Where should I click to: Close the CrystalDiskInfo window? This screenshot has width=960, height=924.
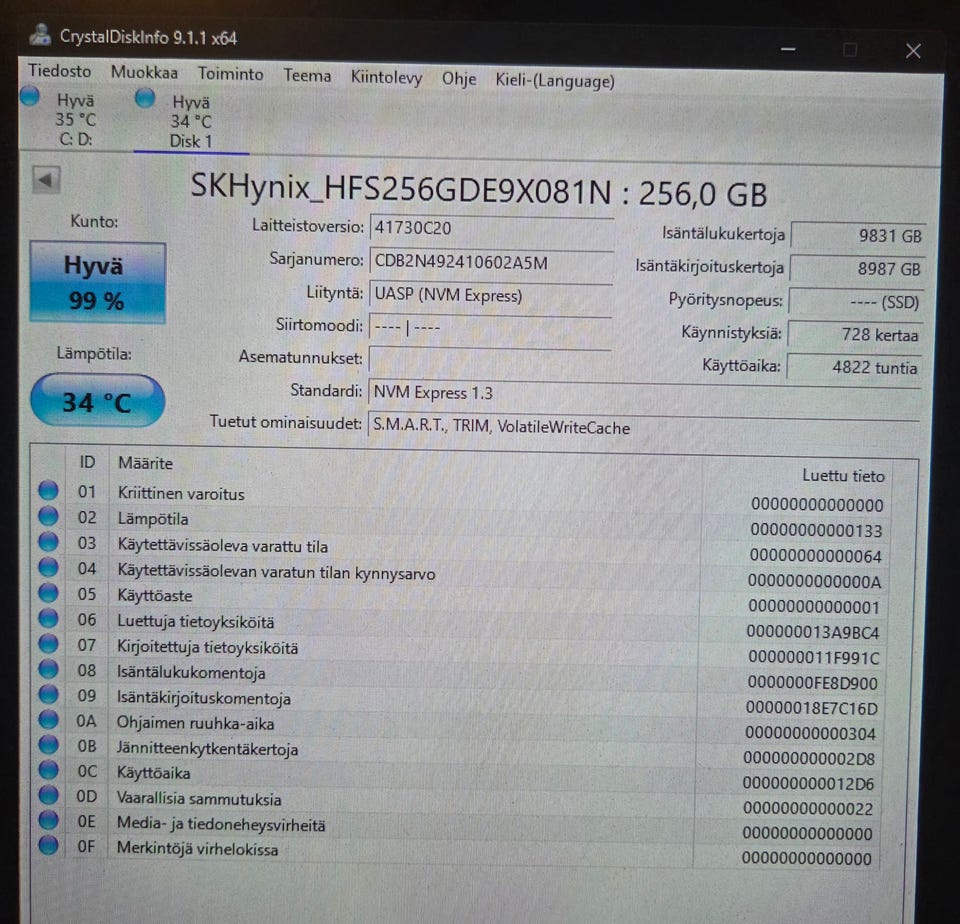pyautogui.click(x=913, y=51)
